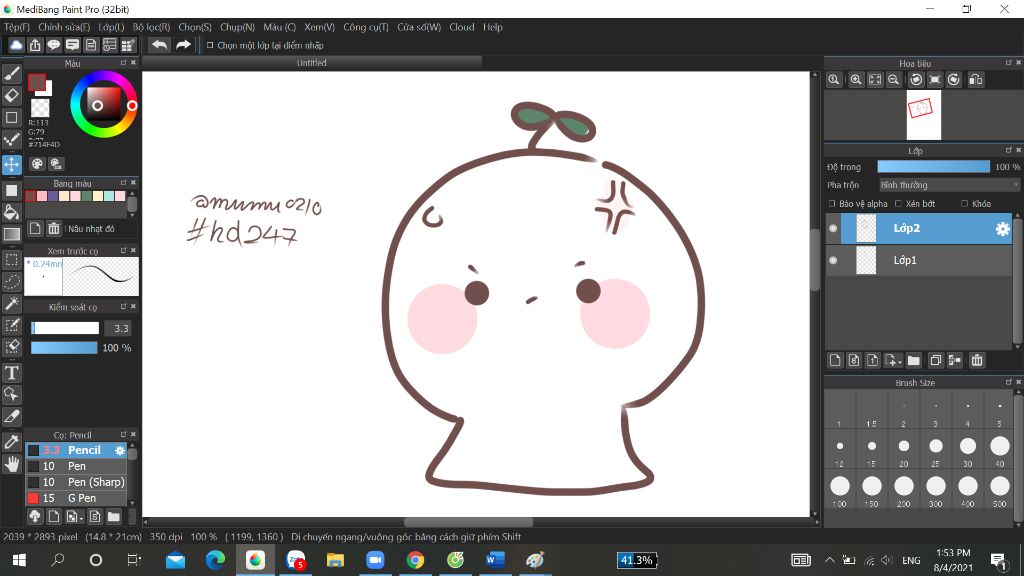Viewport: 1024px width, 576px height.
Task: Open the Lớp(L) menu
Action: tap(111, 27)
